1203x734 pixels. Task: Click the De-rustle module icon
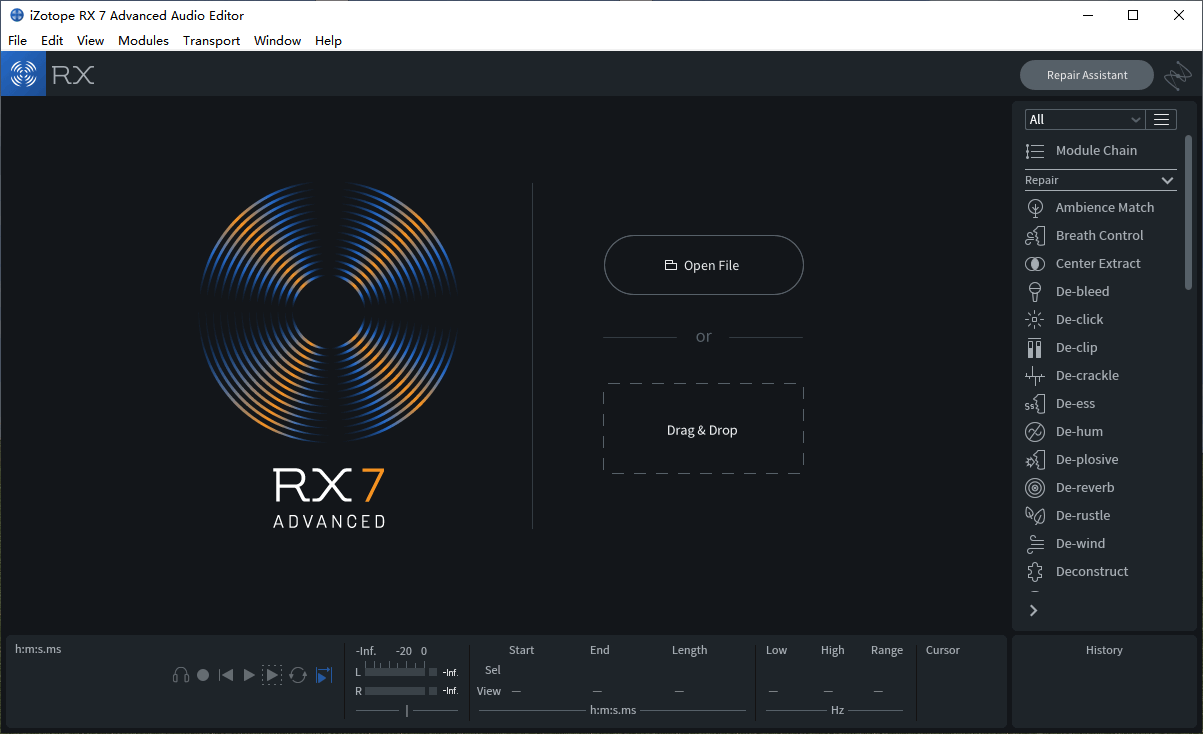1035,516
